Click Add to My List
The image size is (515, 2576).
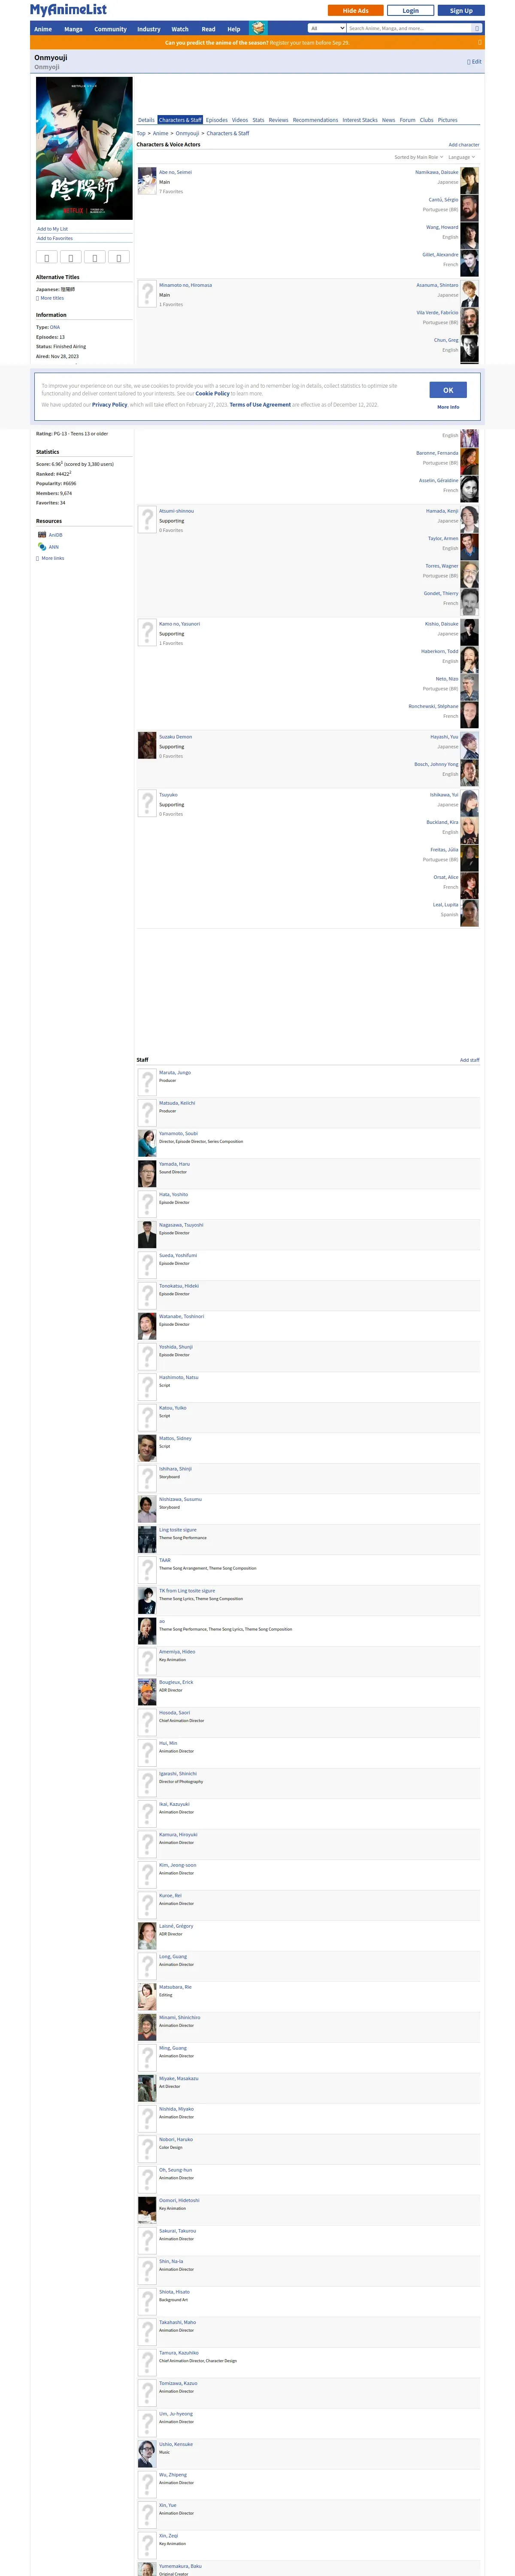[53, 229]
